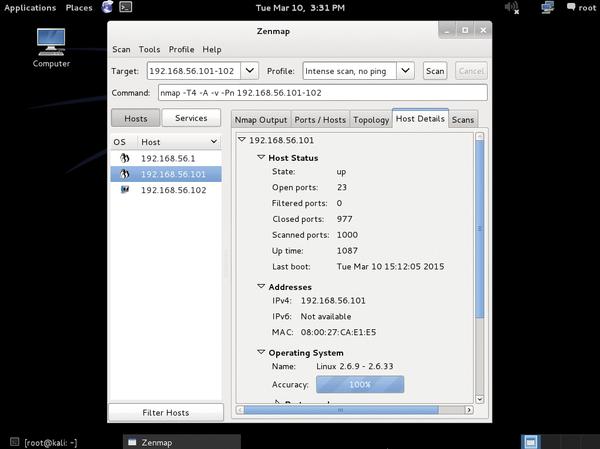Collapse the Addresses section

coord(261,286)
